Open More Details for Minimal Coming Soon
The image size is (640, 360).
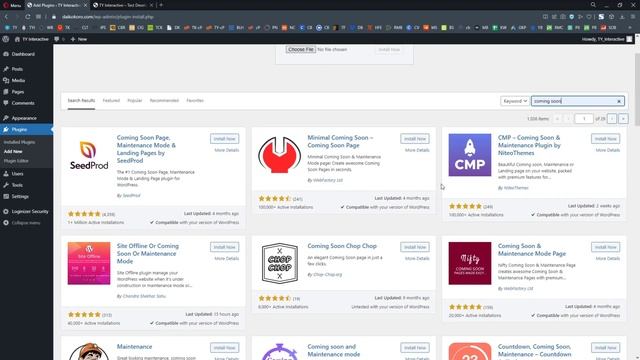pos(417,150)
